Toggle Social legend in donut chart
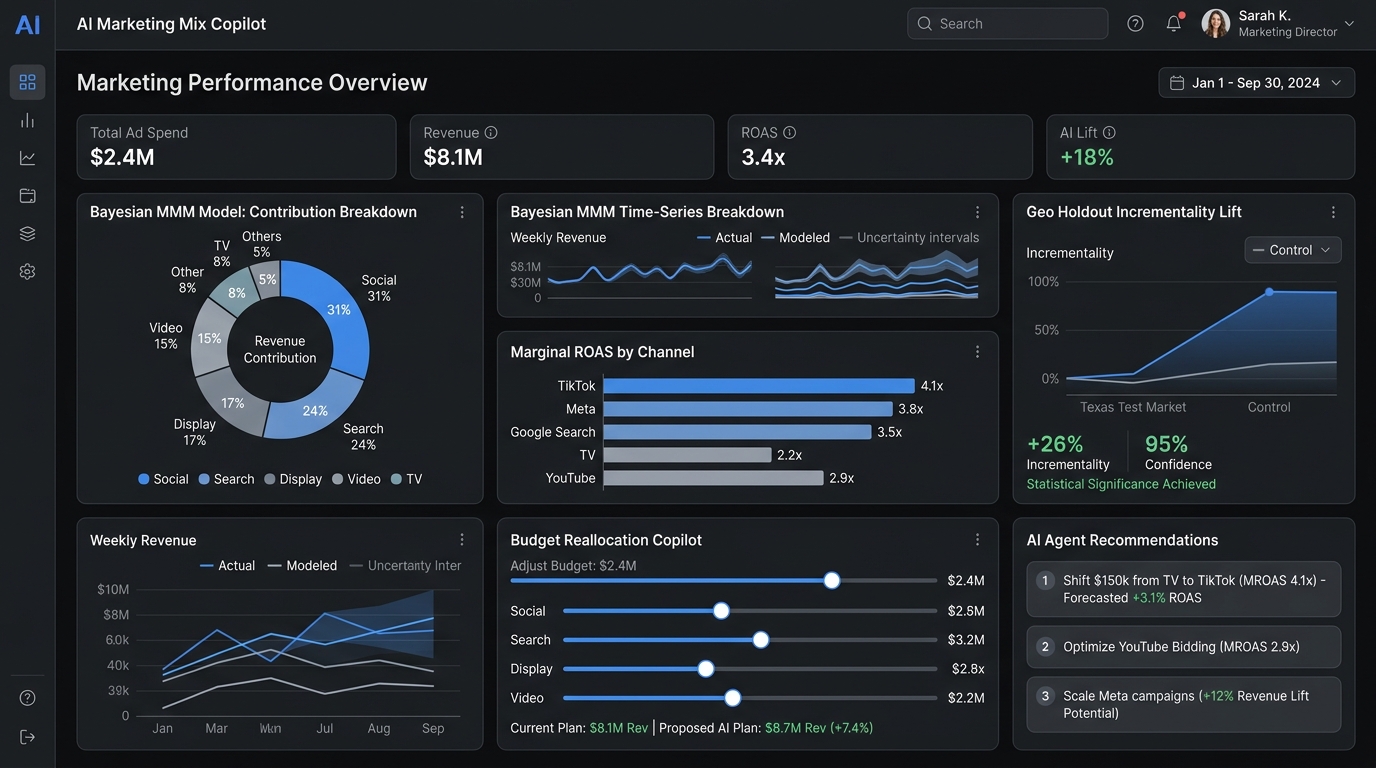1376x768 pixels. point(163,479)
